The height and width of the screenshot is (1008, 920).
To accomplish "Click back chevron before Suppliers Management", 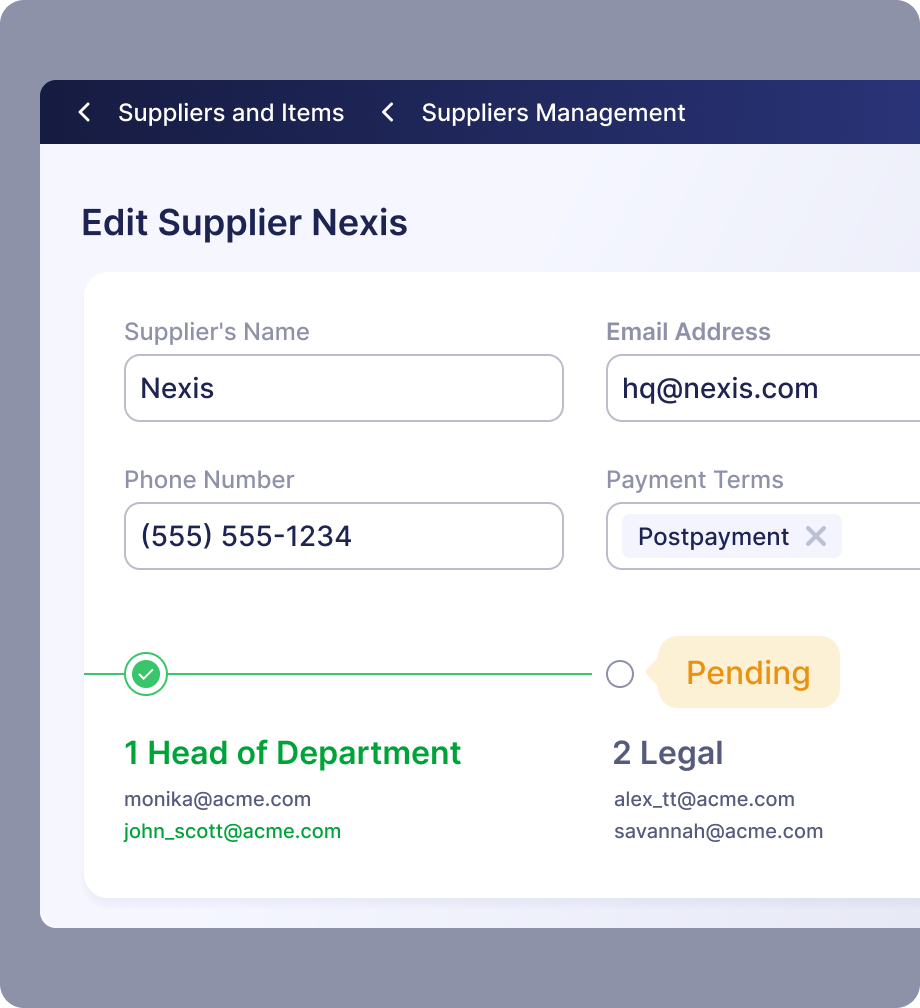I will pos(388,113).
